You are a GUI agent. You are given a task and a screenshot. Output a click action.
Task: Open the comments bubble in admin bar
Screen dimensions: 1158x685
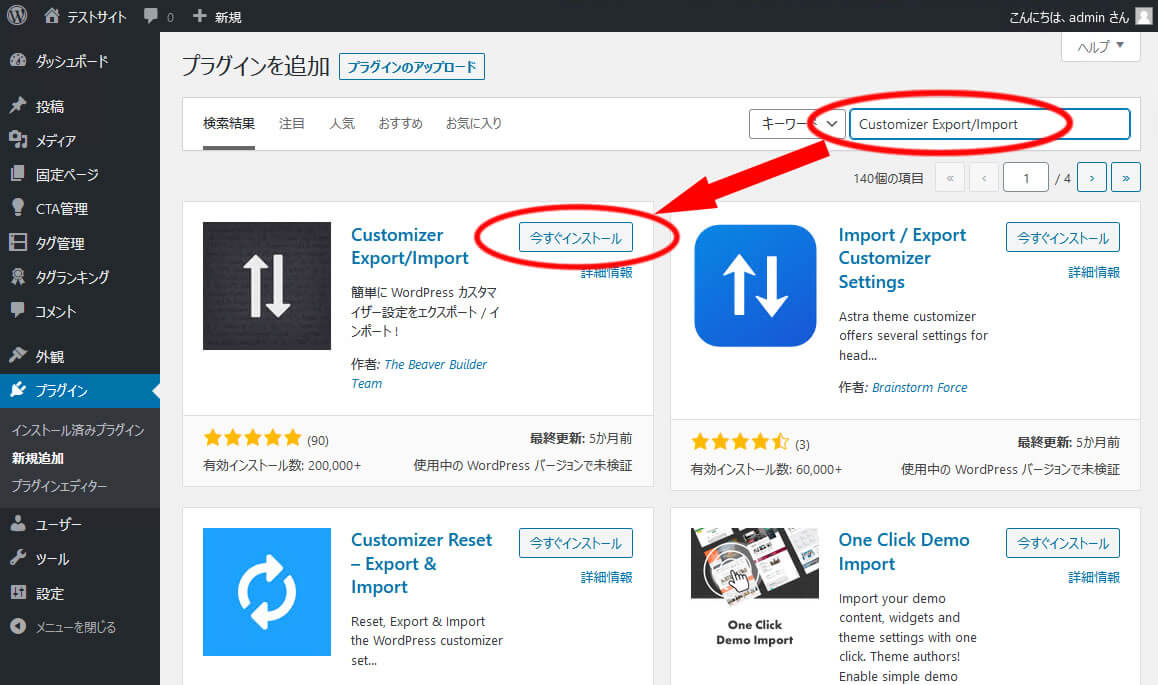[151, 16]
